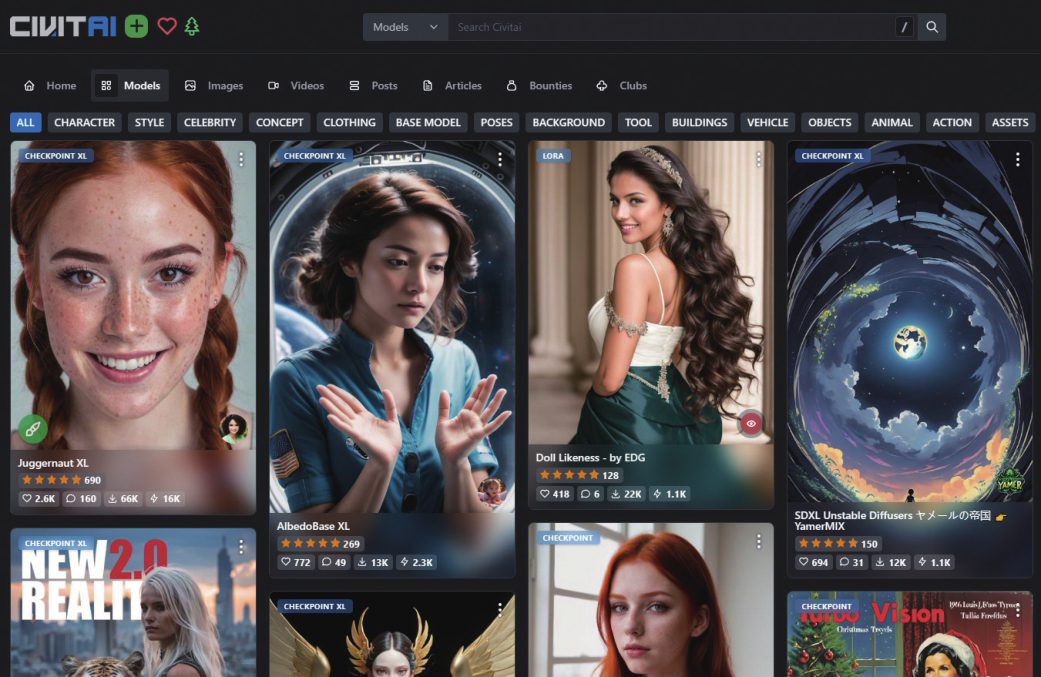The image size is (1041, 677).
Task: Filter by TOOL category
Action: click(638, 122)
